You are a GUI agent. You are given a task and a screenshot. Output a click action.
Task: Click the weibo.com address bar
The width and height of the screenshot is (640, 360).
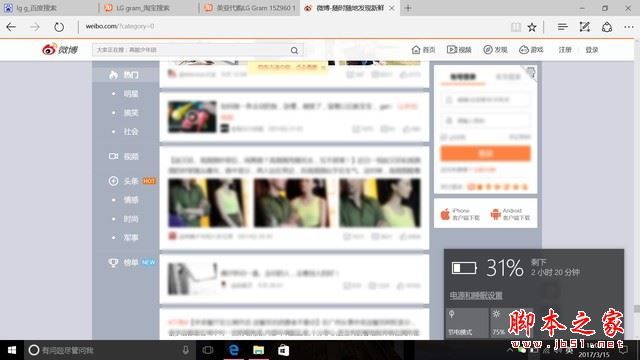[x=292, y=27]
